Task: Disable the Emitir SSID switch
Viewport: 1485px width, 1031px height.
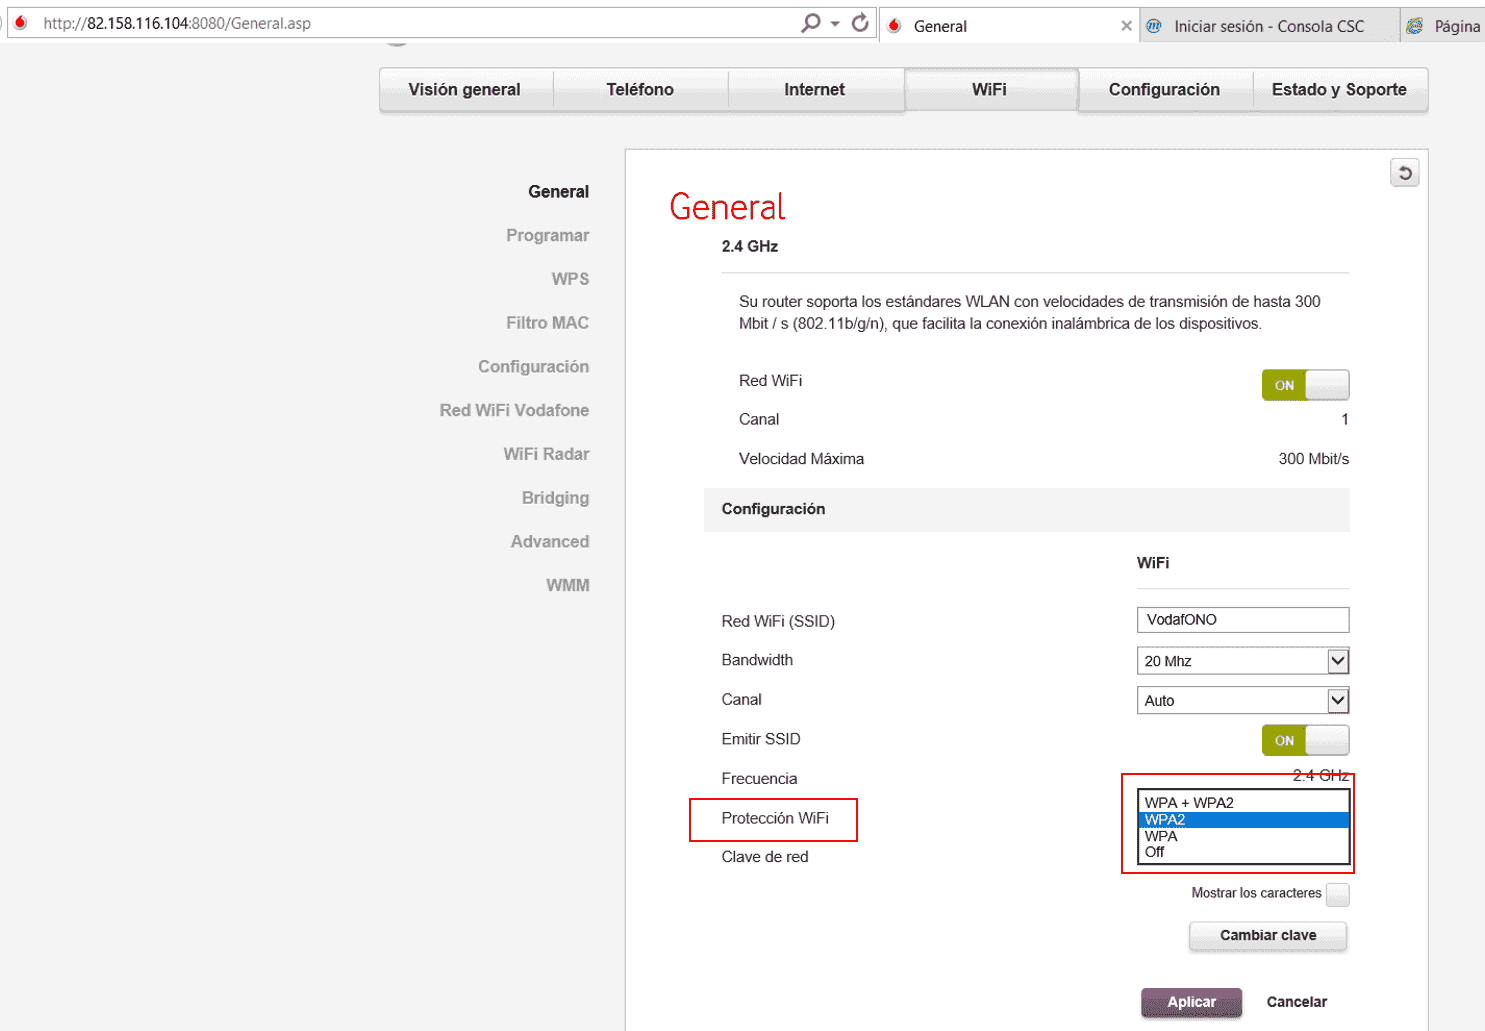Action: [1305, 740]
